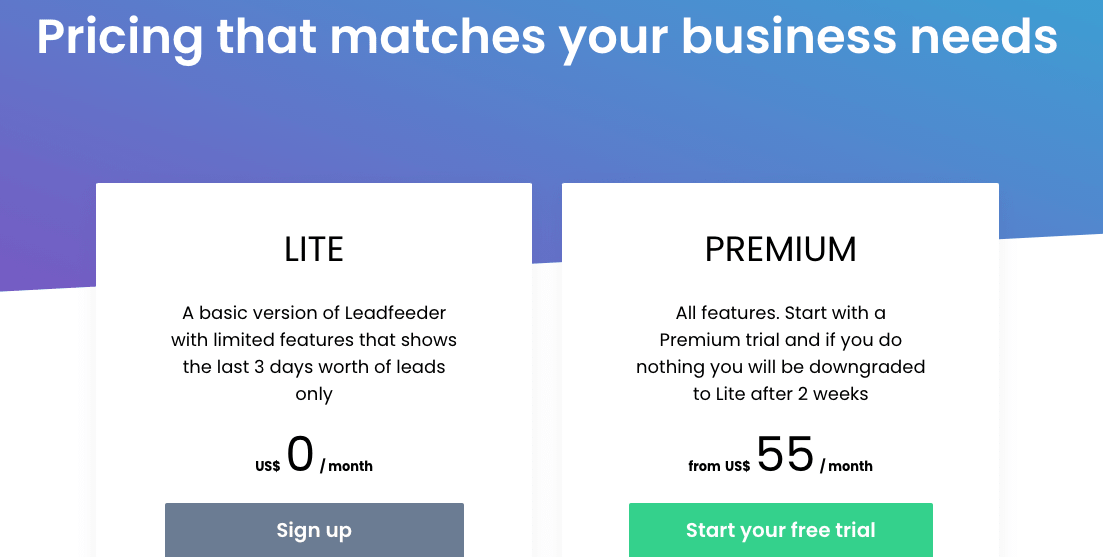Click the word "Pricing" in the headline
The width and height of the screenshot is (1103, 557).
point(120,36)
